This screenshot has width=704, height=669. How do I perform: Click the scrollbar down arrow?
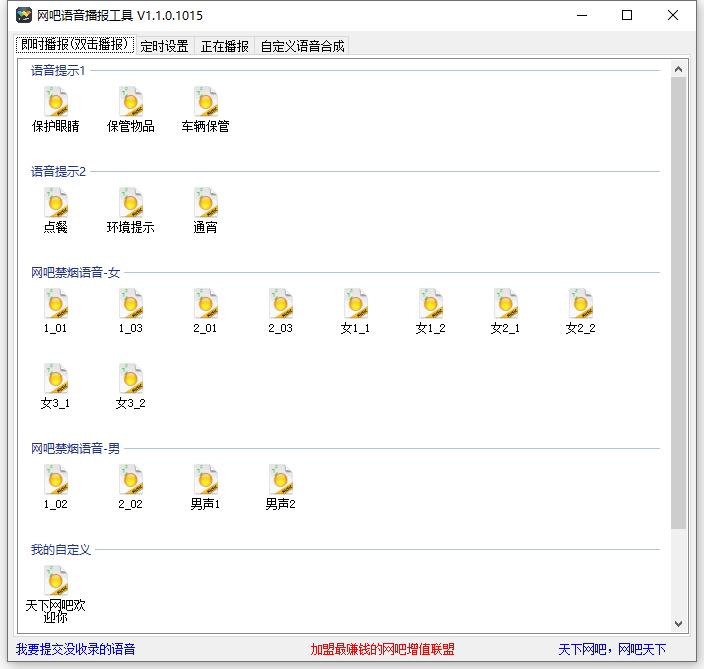[678, 624]
